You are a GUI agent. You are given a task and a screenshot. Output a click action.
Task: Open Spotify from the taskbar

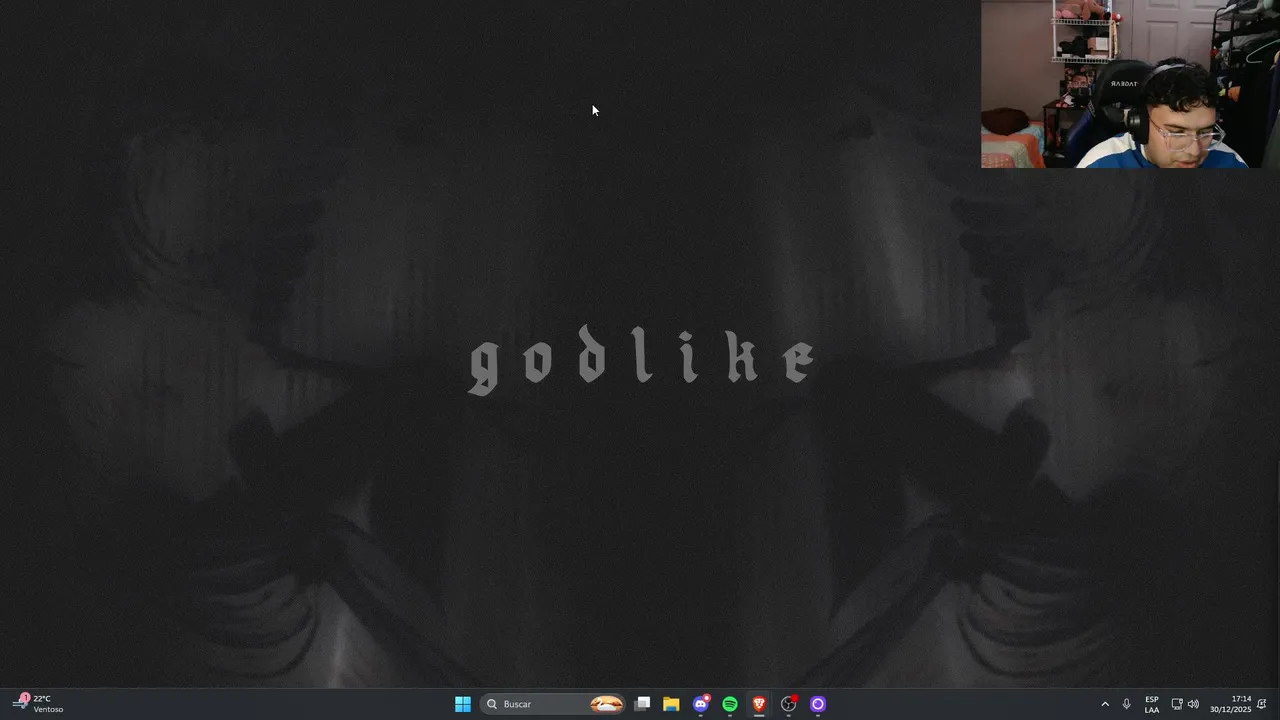point(730,704)
